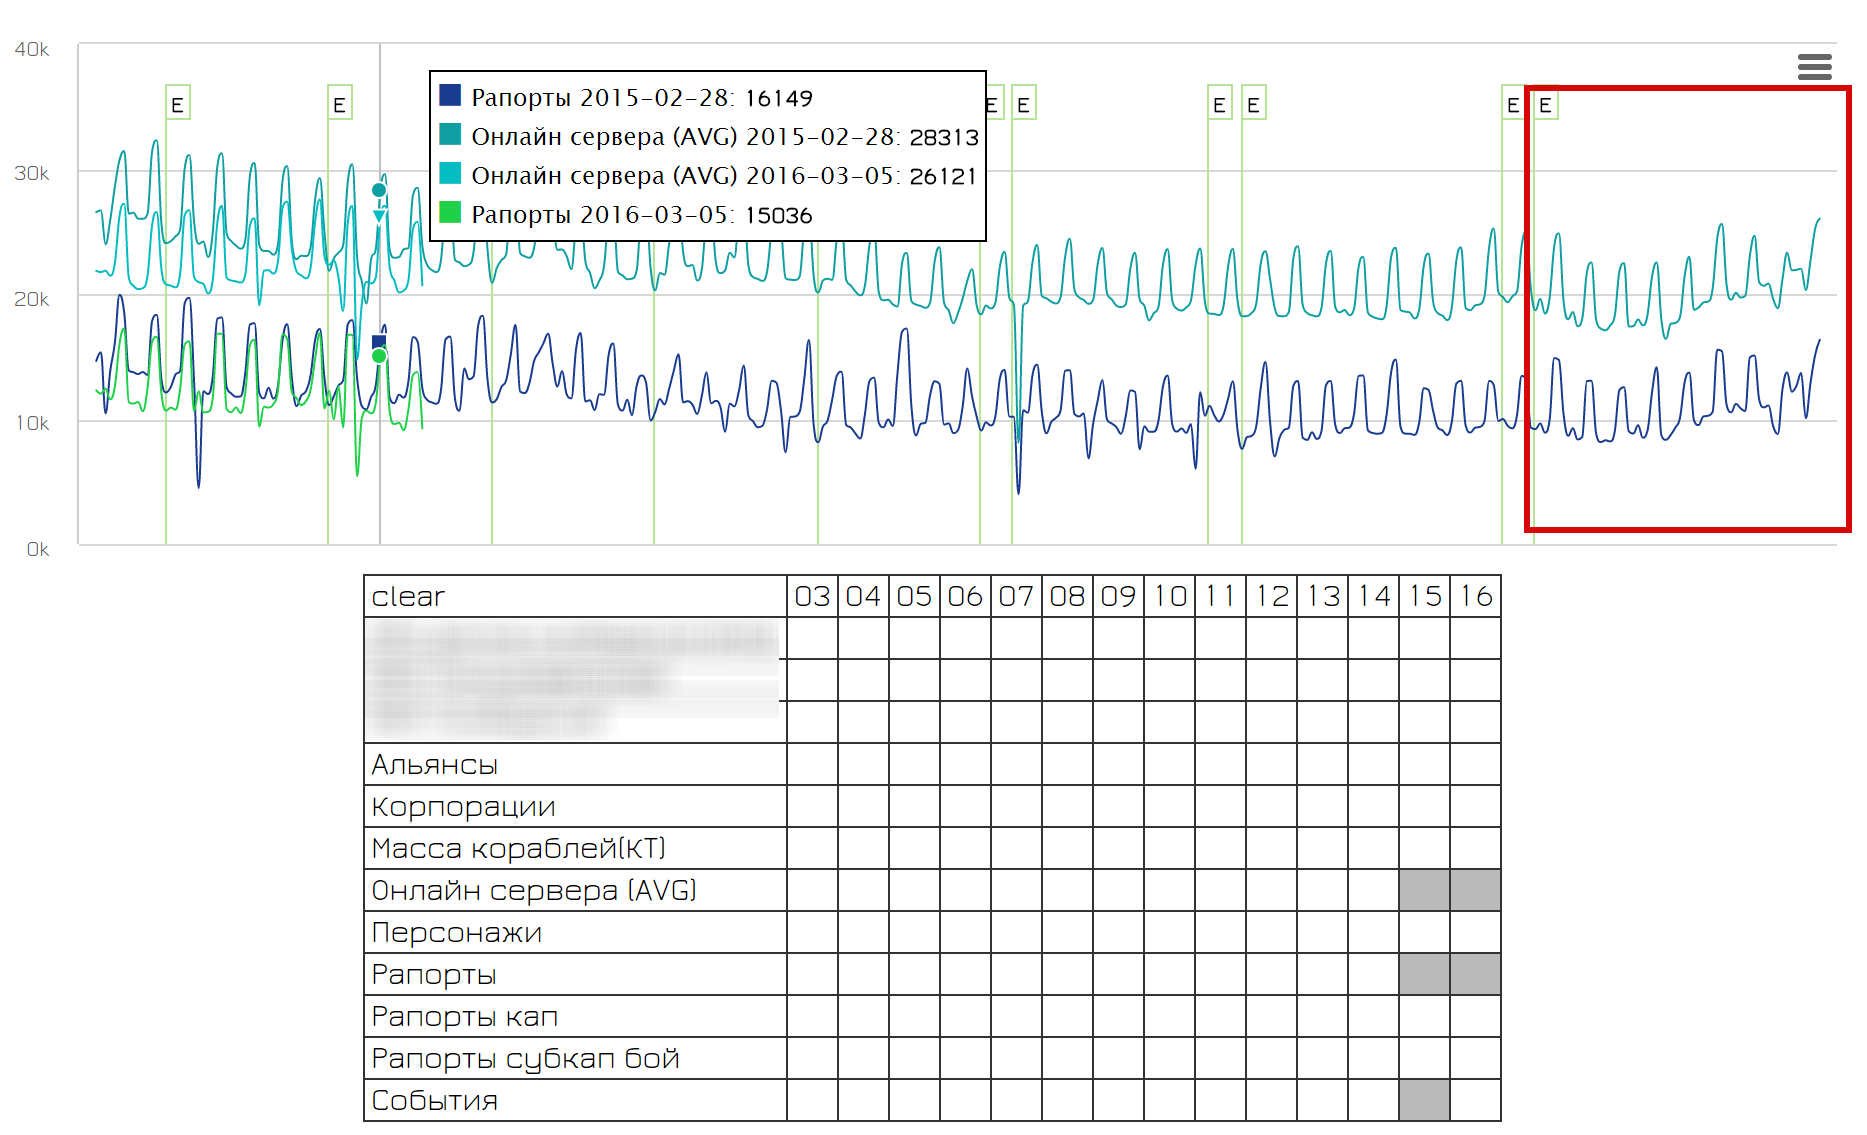Deselect shaded Онлайн сервера (AVG) cell for 15
1867x1135 pixels.
click(x=1425, y=890)
